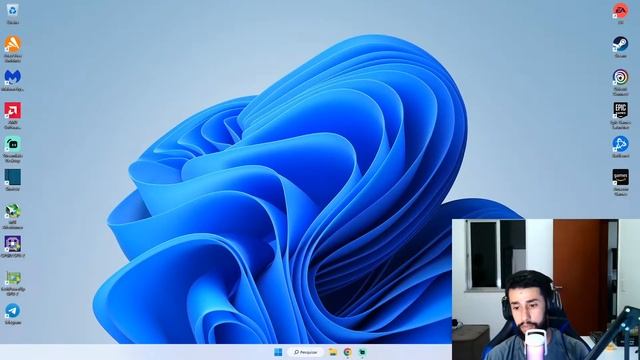Open the Malwarebytes desktop shortcut
640x360 pixels.
point(13,78)
